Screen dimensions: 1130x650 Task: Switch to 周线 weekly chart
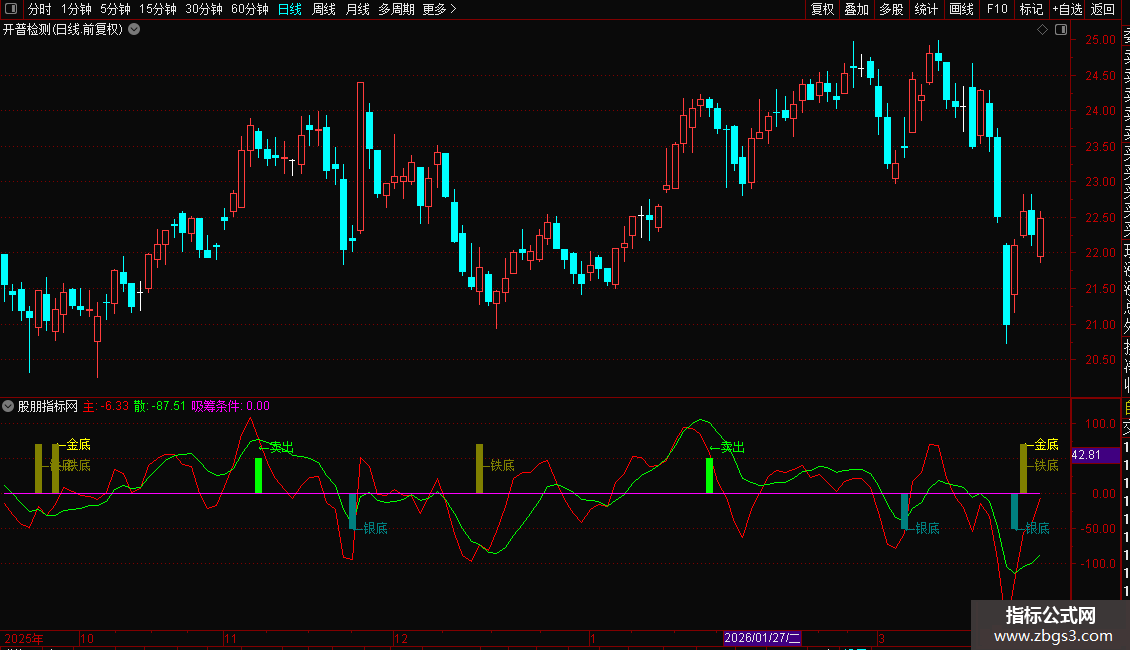pos(324,9)
